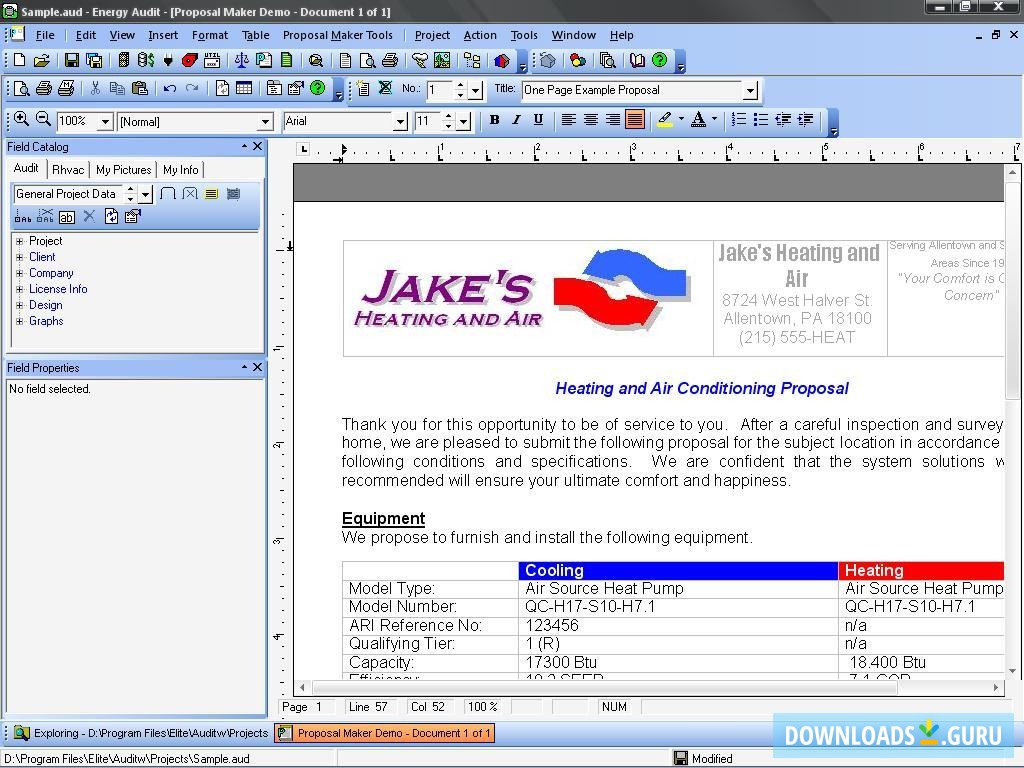The image size is (1024, 768).
Task: Click the 'ab' field icon in Field Catalog
Action: [67, 217]
